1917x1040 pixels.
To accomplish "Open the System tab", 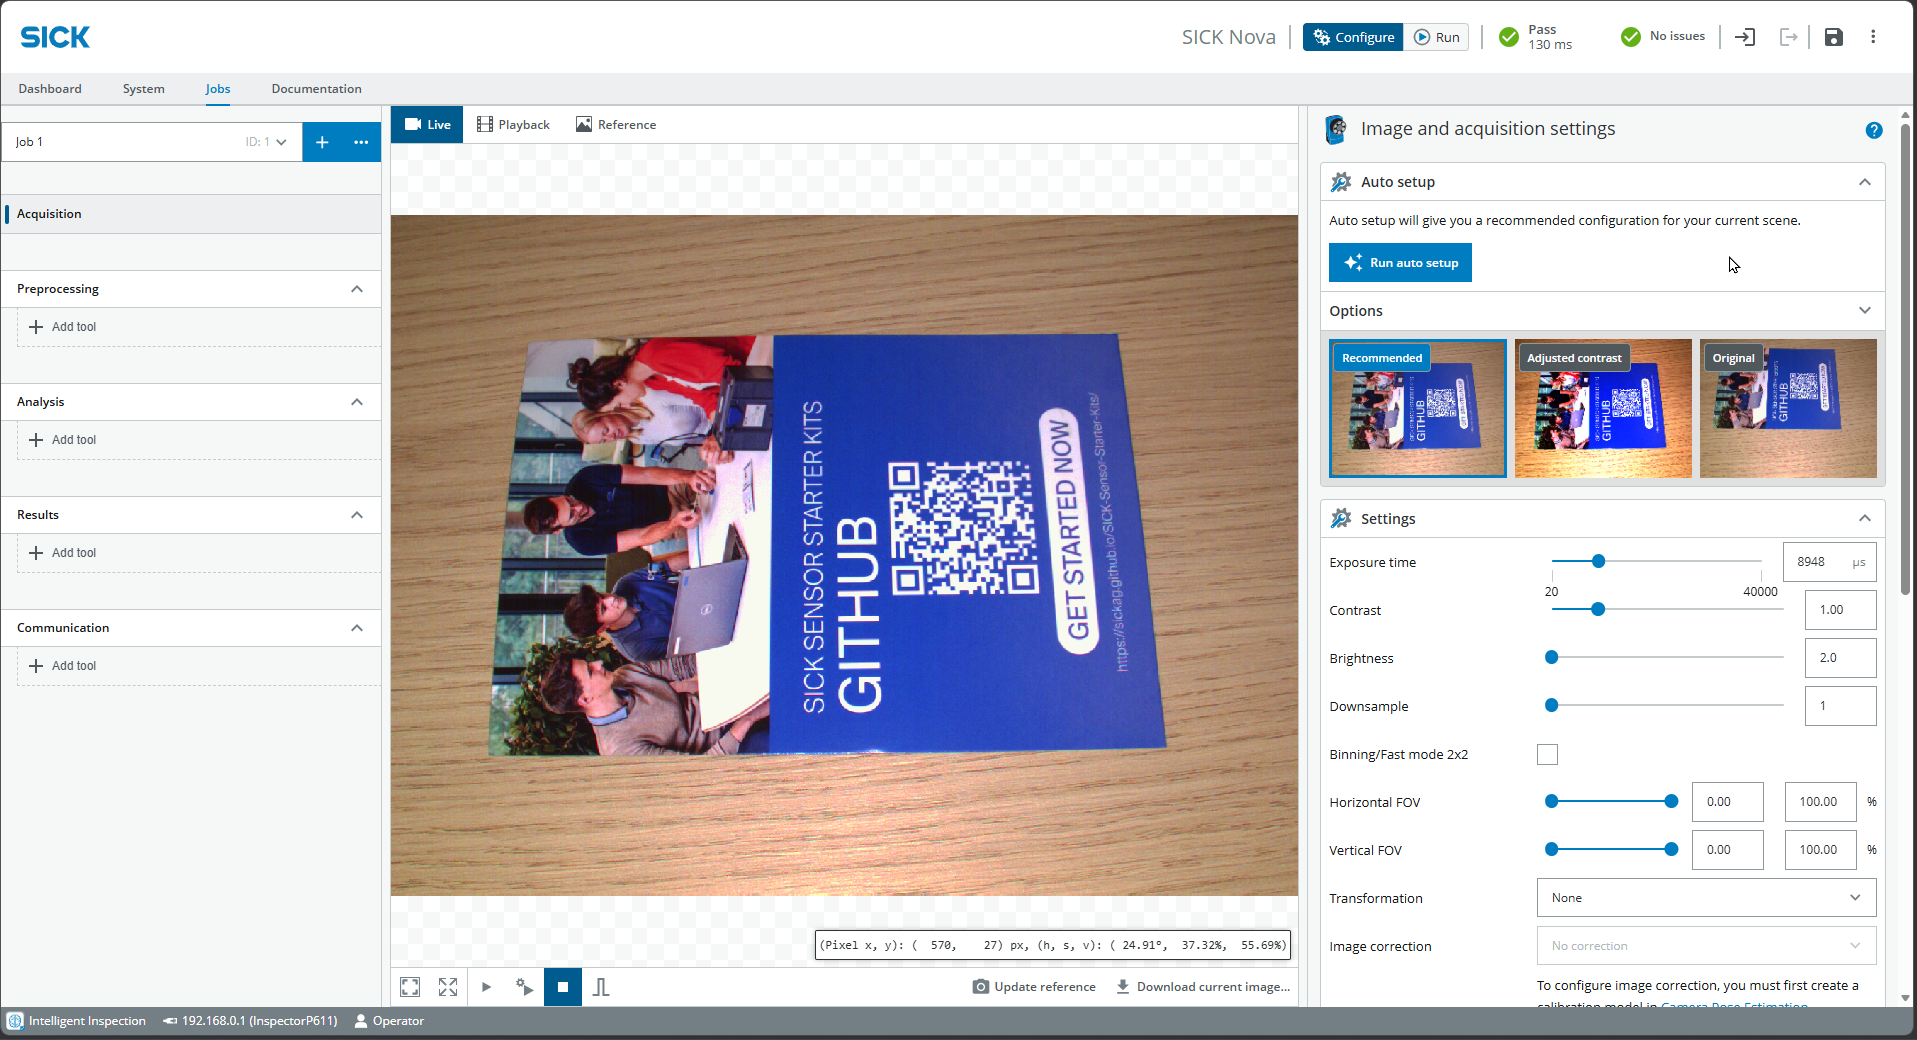I will [x=144, y=89].
